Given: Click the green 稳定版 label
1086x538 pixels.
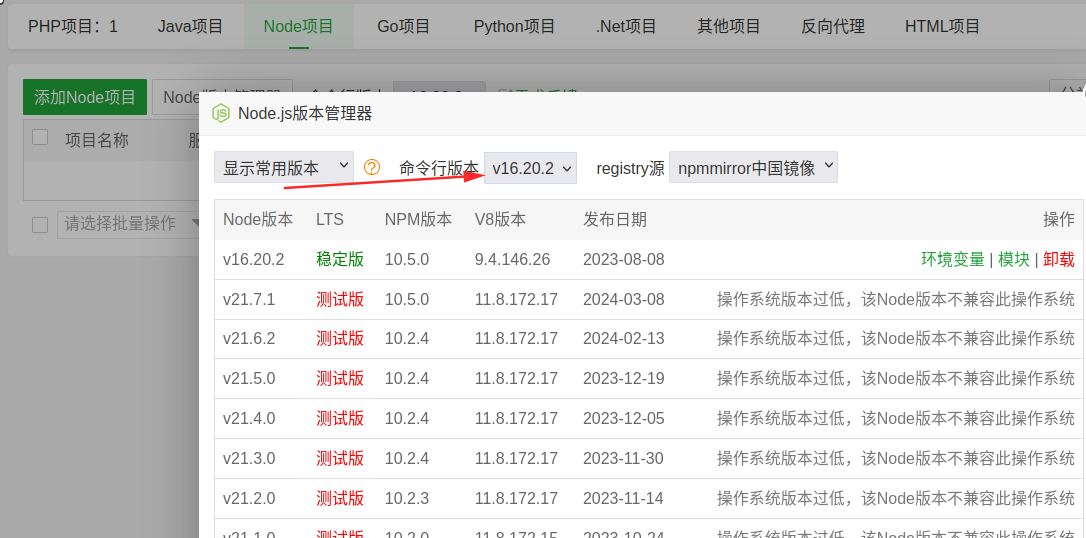Looking at the screenshot, I should point(340,260).
